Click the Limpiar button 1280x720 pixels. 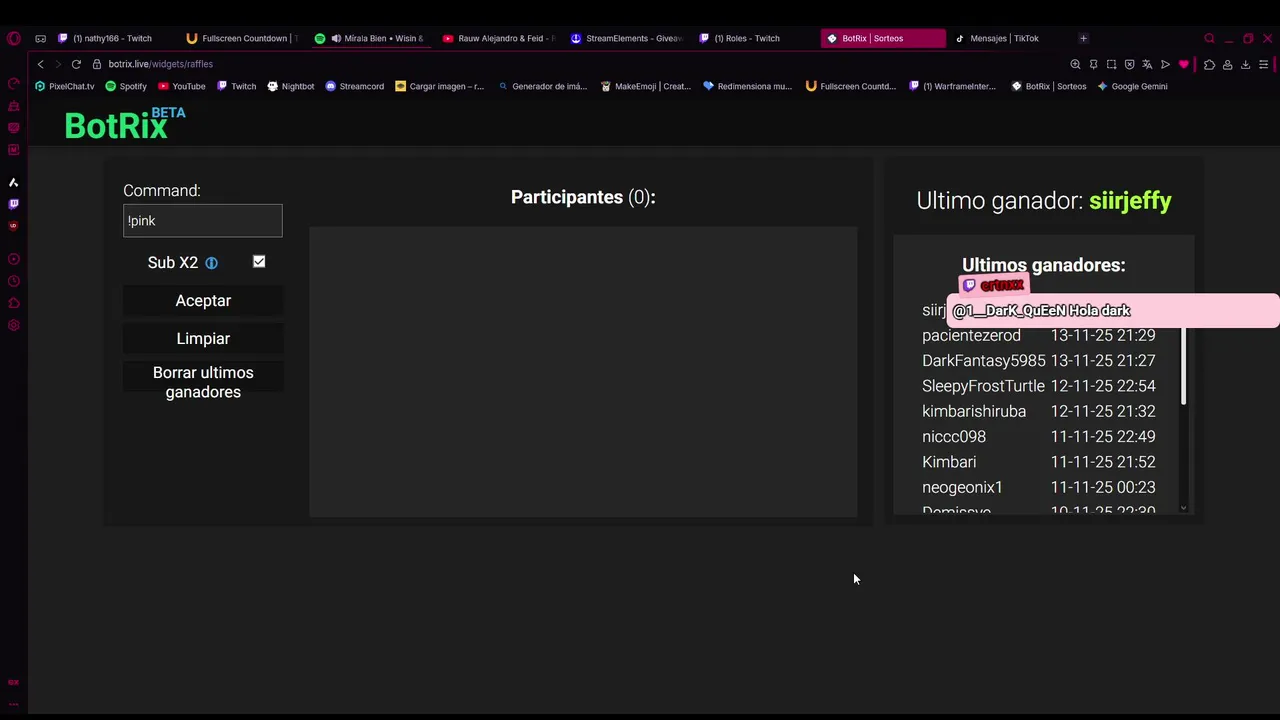coord(203,339)
